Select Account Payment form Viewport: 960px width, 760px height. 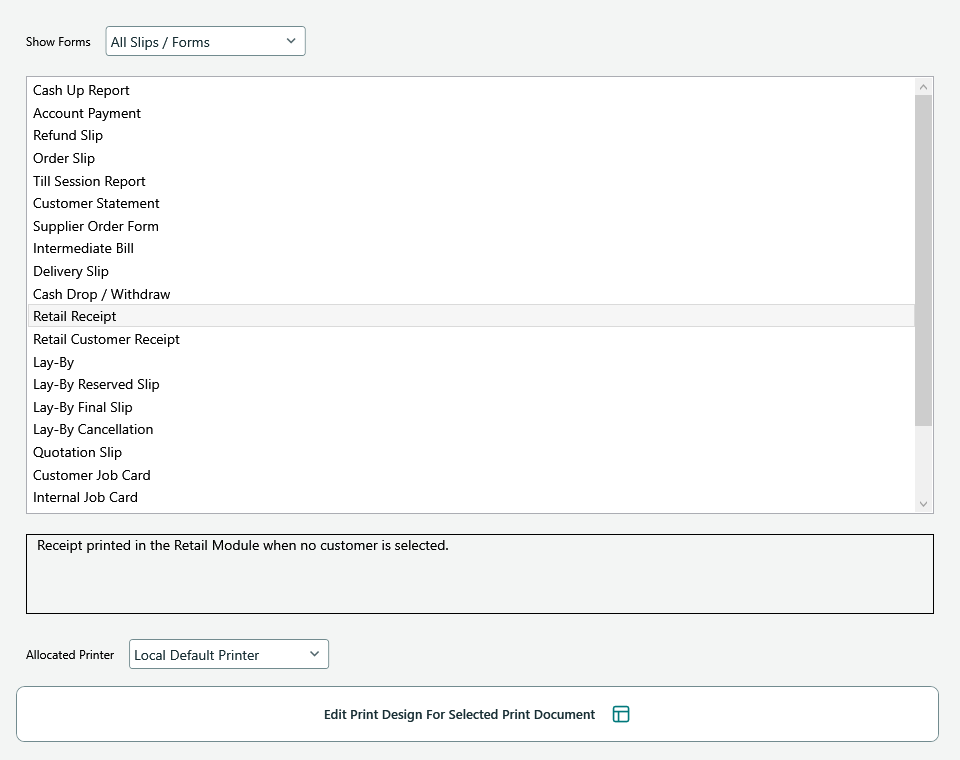(471, 113)
